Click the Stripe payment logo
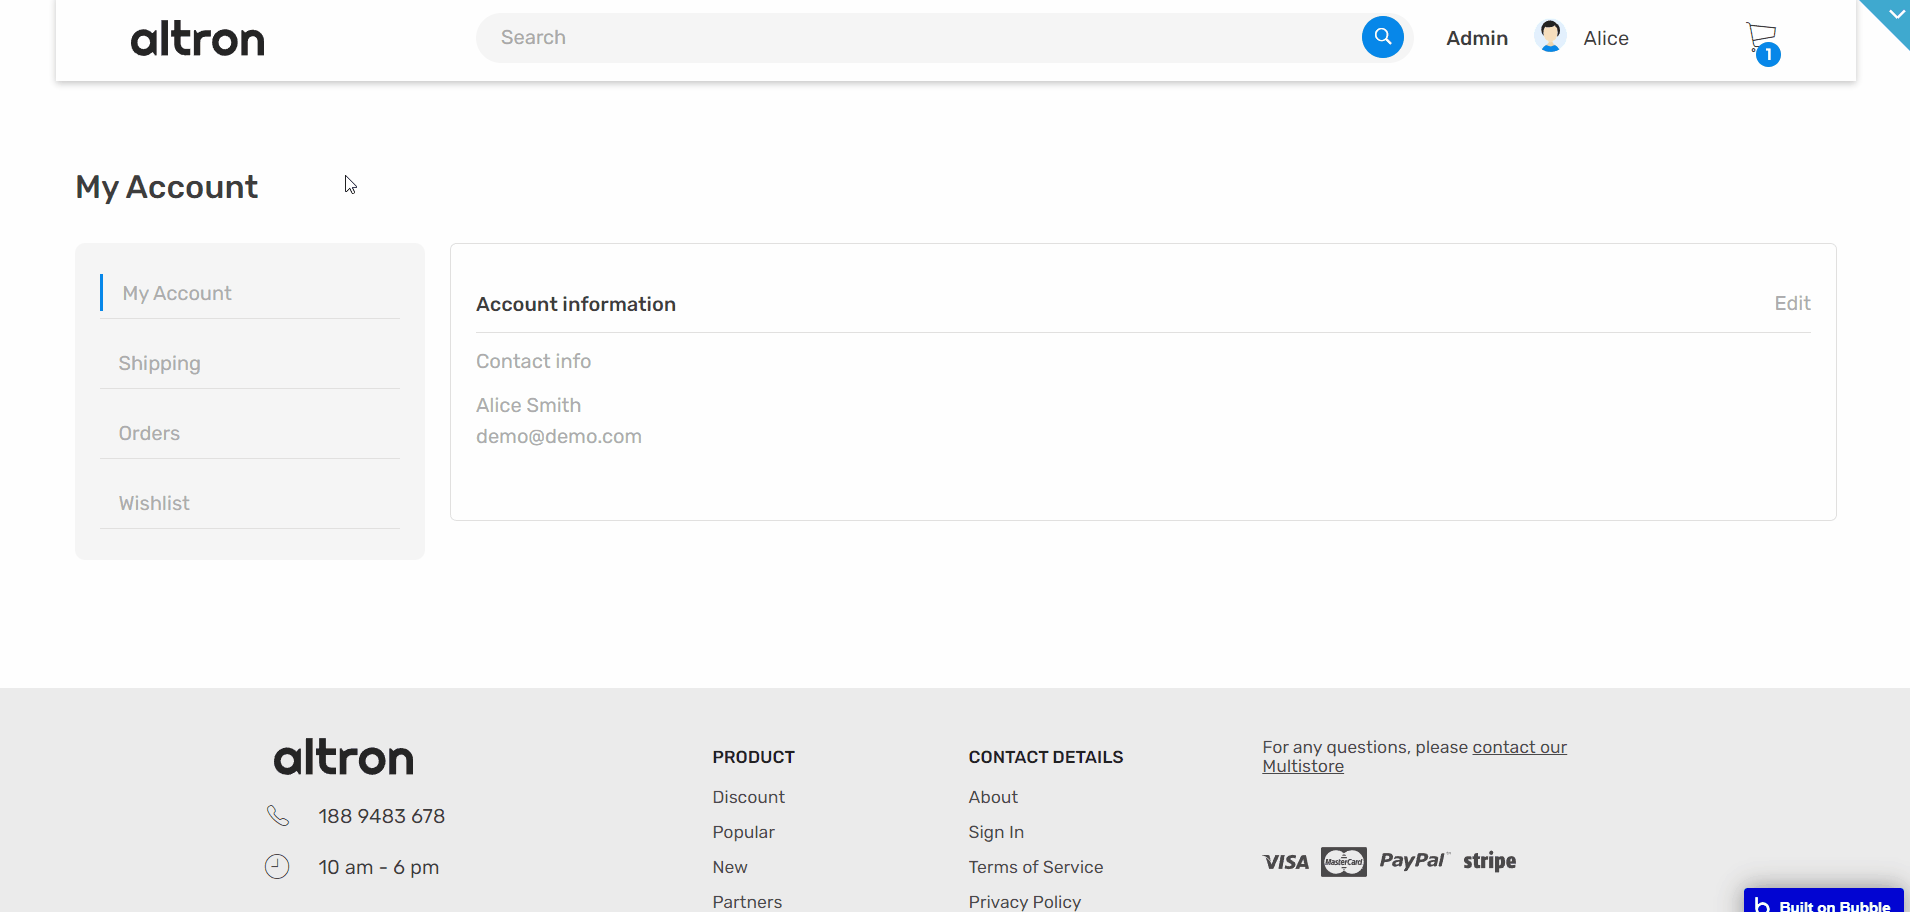Viewport: 1910px width, 912px height. tap(1489, 861)
